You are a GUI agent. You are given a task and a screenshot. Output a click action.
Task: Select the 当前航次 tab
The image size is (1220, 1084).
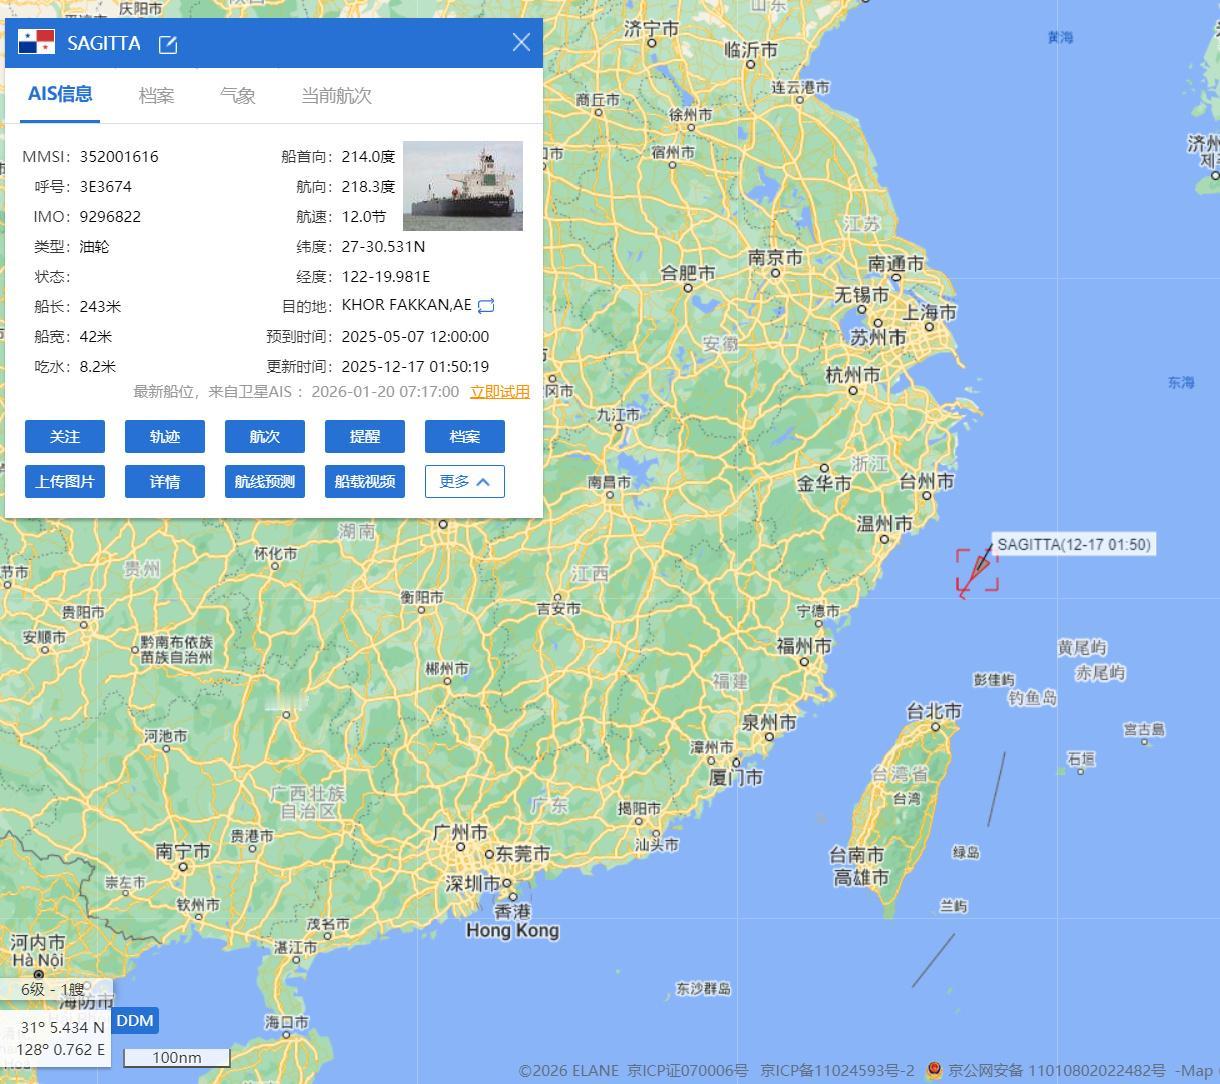[x=336, y=96]
